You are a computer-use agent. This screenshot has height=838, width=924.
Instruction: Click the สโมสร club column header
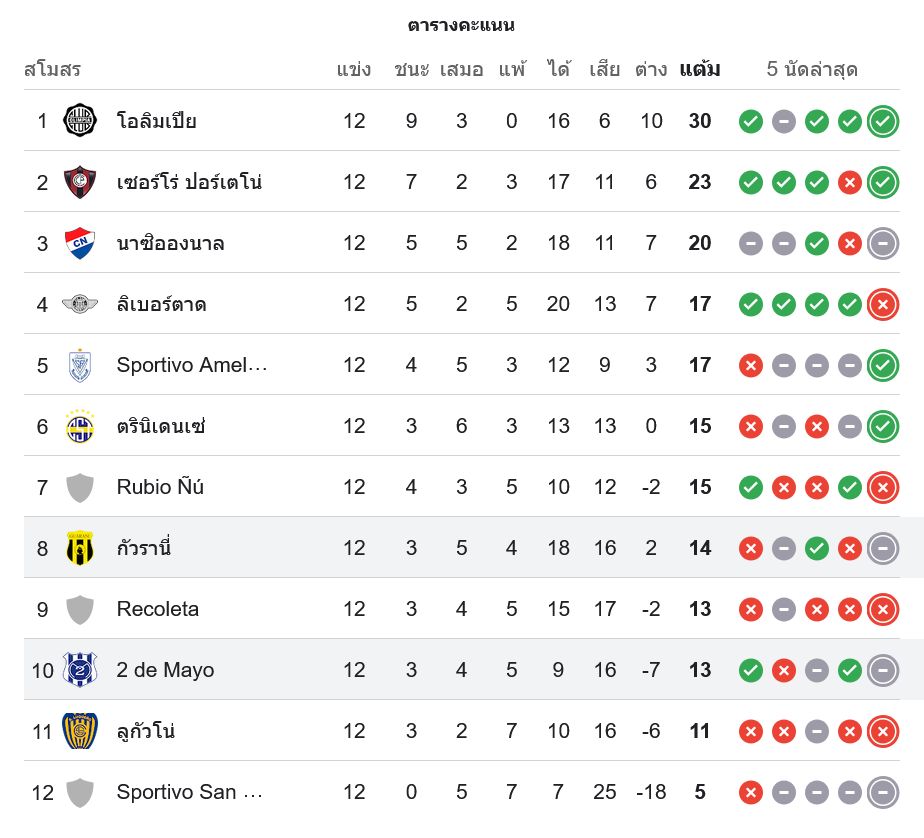52,70
